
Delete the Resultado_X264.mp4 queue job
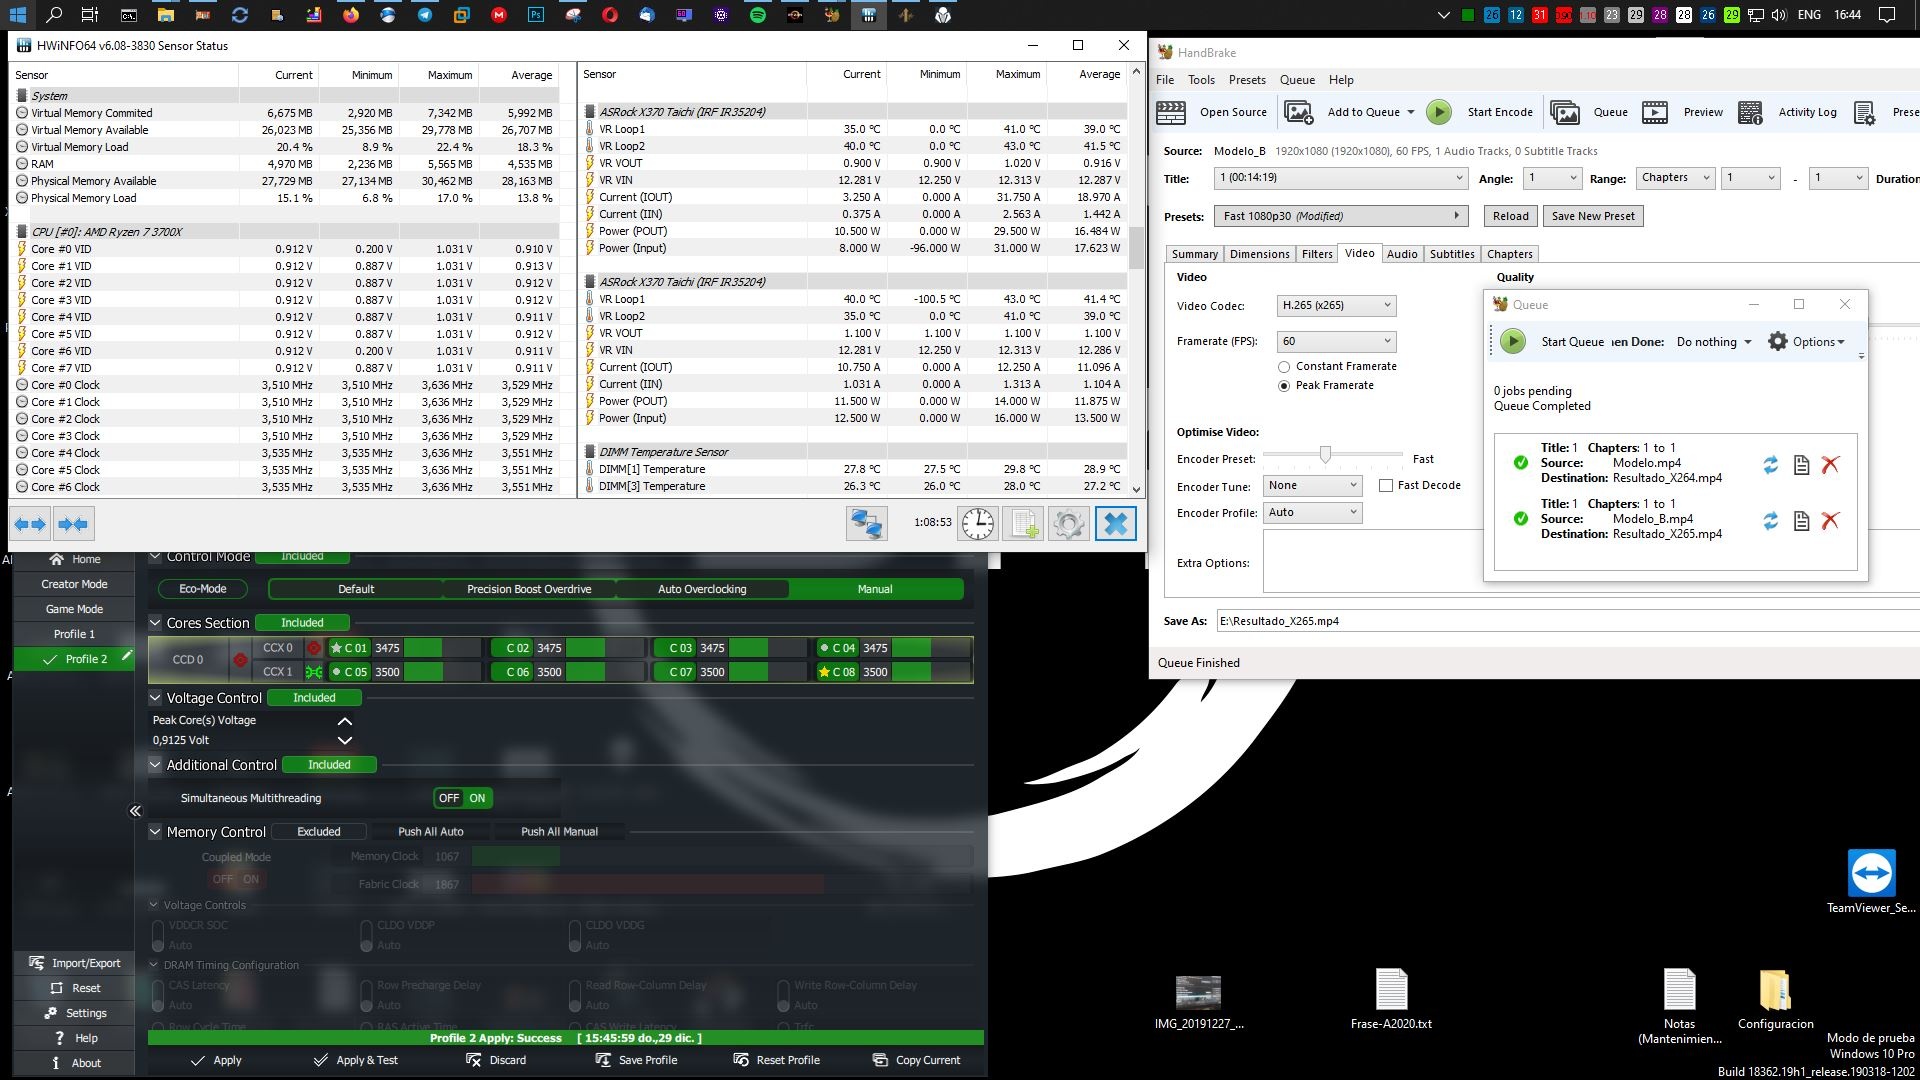pyautogui.click(x=1831, y=465)
